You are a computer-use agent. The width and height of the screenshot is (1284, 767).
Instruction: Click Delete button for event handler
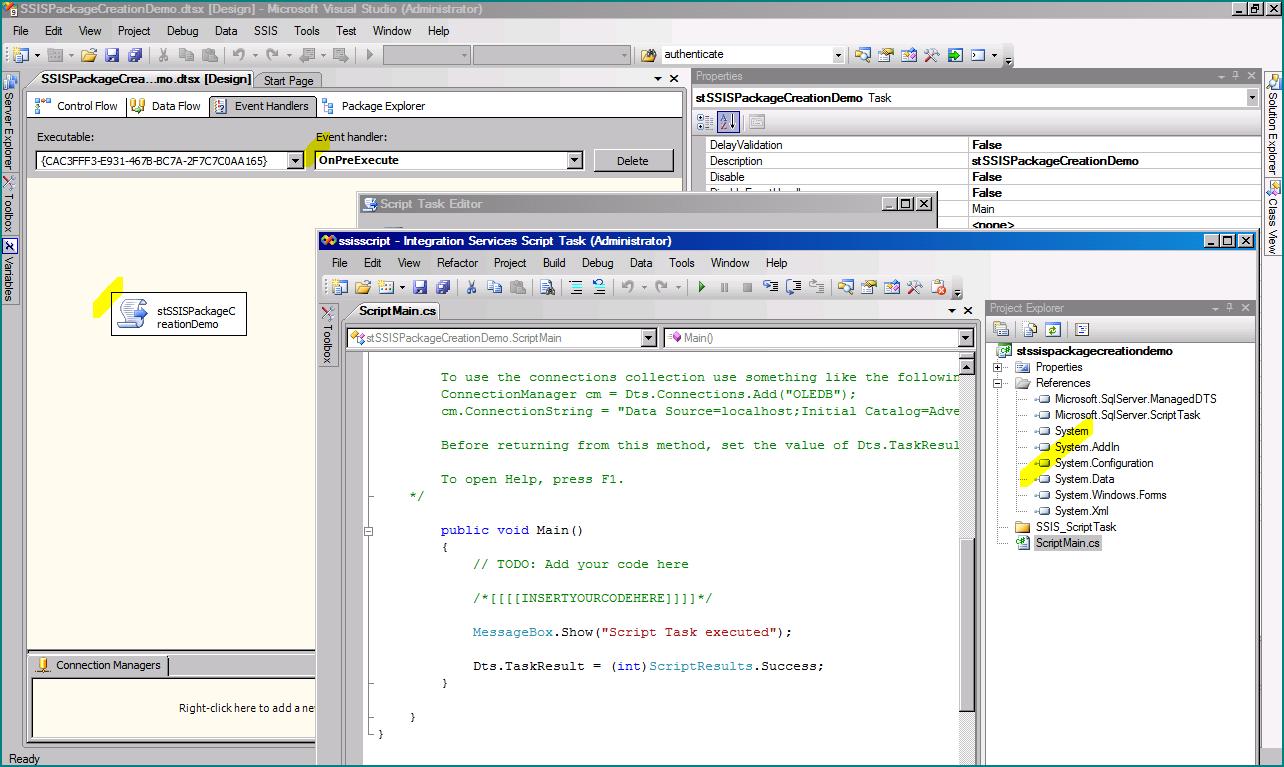632,160
